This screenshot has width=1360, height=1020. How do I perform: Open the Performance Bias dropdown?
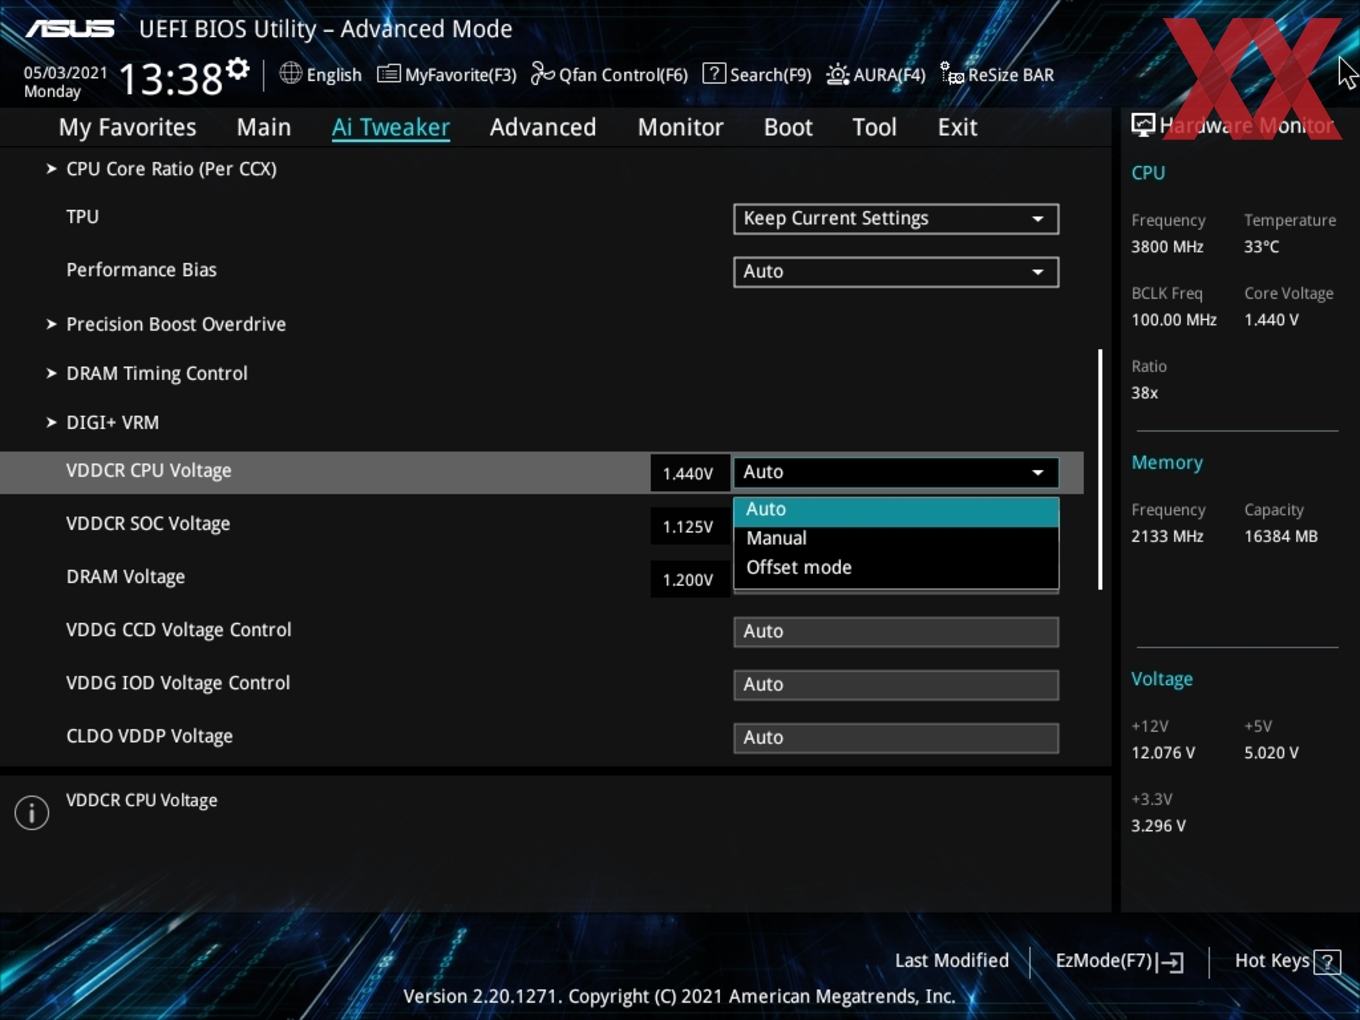pyautogui.click(x=896, y=272)
